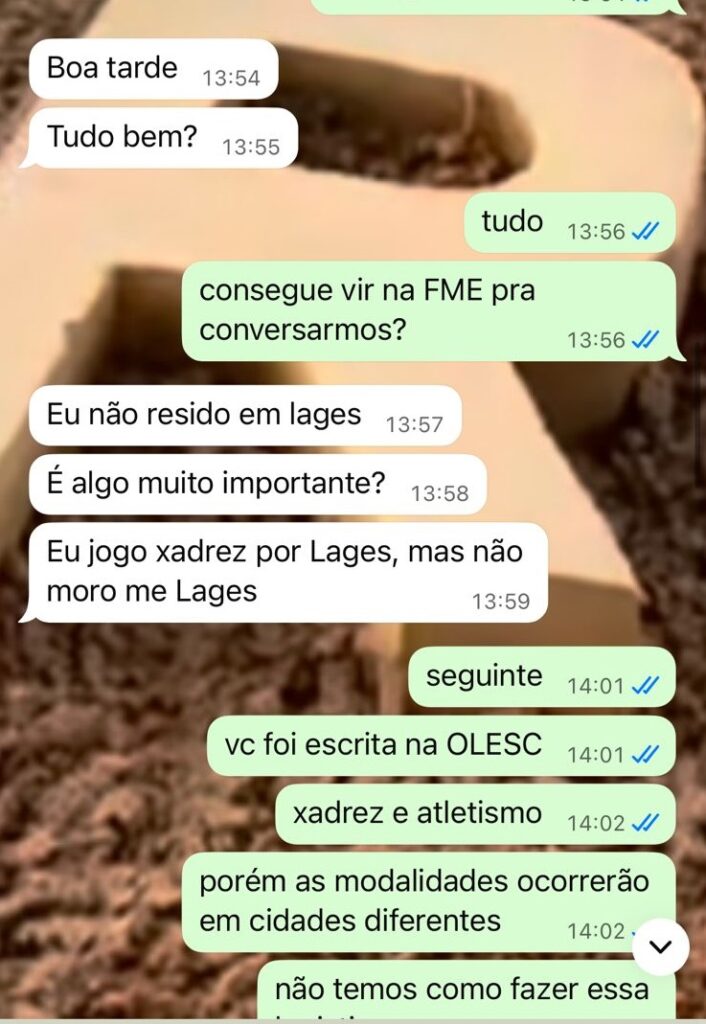Tap read ticks on "vc foi escrita na OLESC"
Screen dimensions: 706x1024
[645, 754]
